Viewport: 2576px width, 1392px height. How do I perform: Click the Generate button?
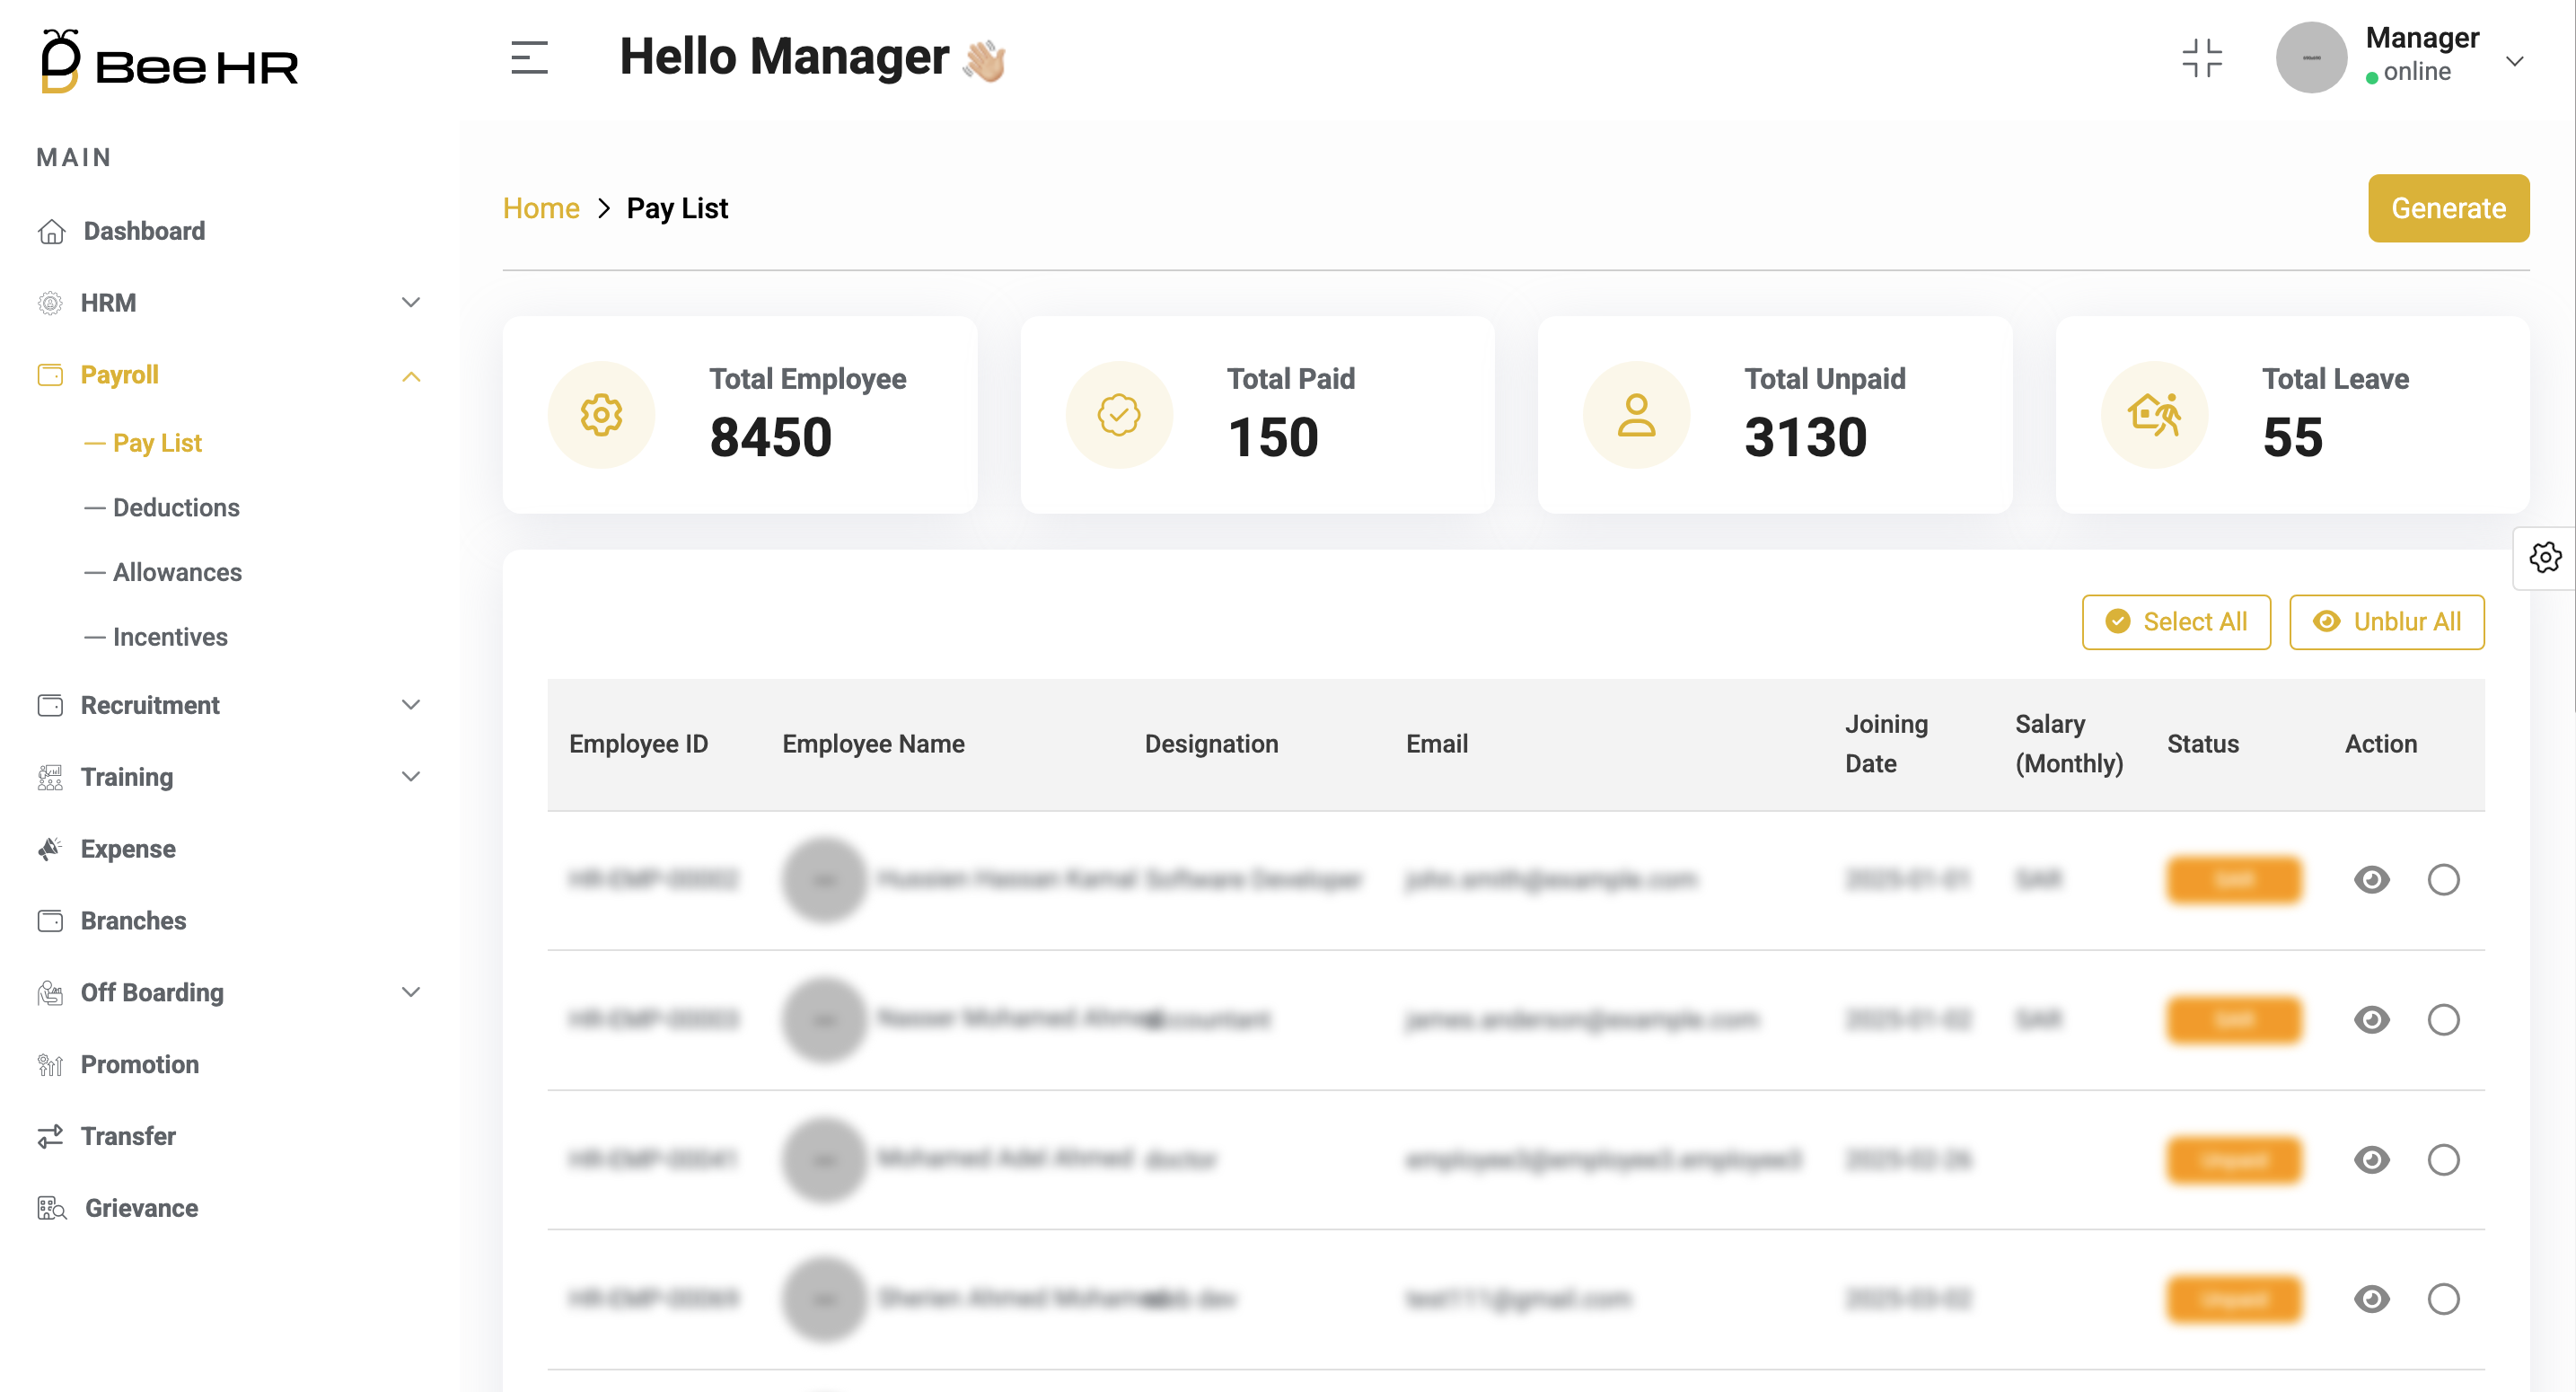click(x=2447, y=208)
